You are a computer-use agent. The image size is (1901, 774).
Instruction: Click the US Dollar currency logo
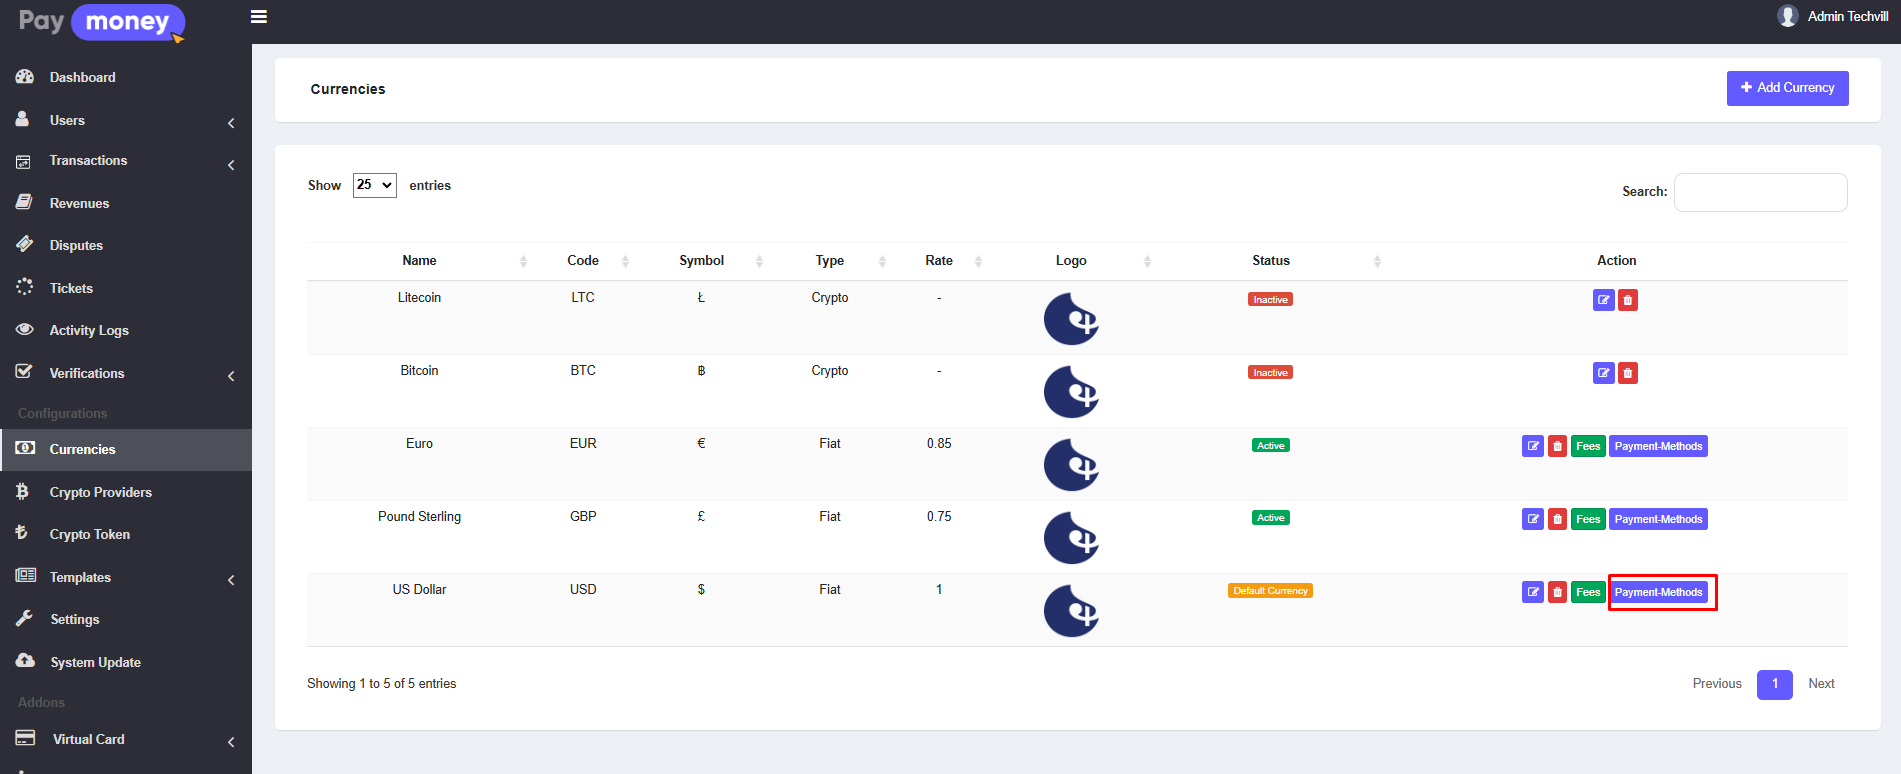(x=1071, y=610)
